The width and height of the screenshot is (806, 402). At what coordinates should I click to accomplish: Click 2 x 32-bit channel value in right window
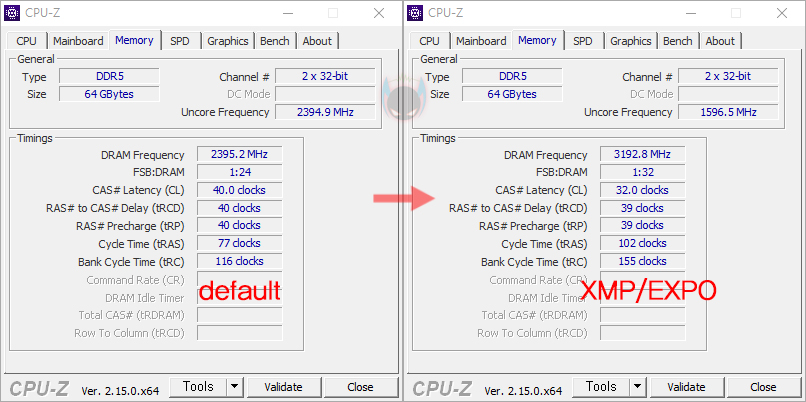728,77
